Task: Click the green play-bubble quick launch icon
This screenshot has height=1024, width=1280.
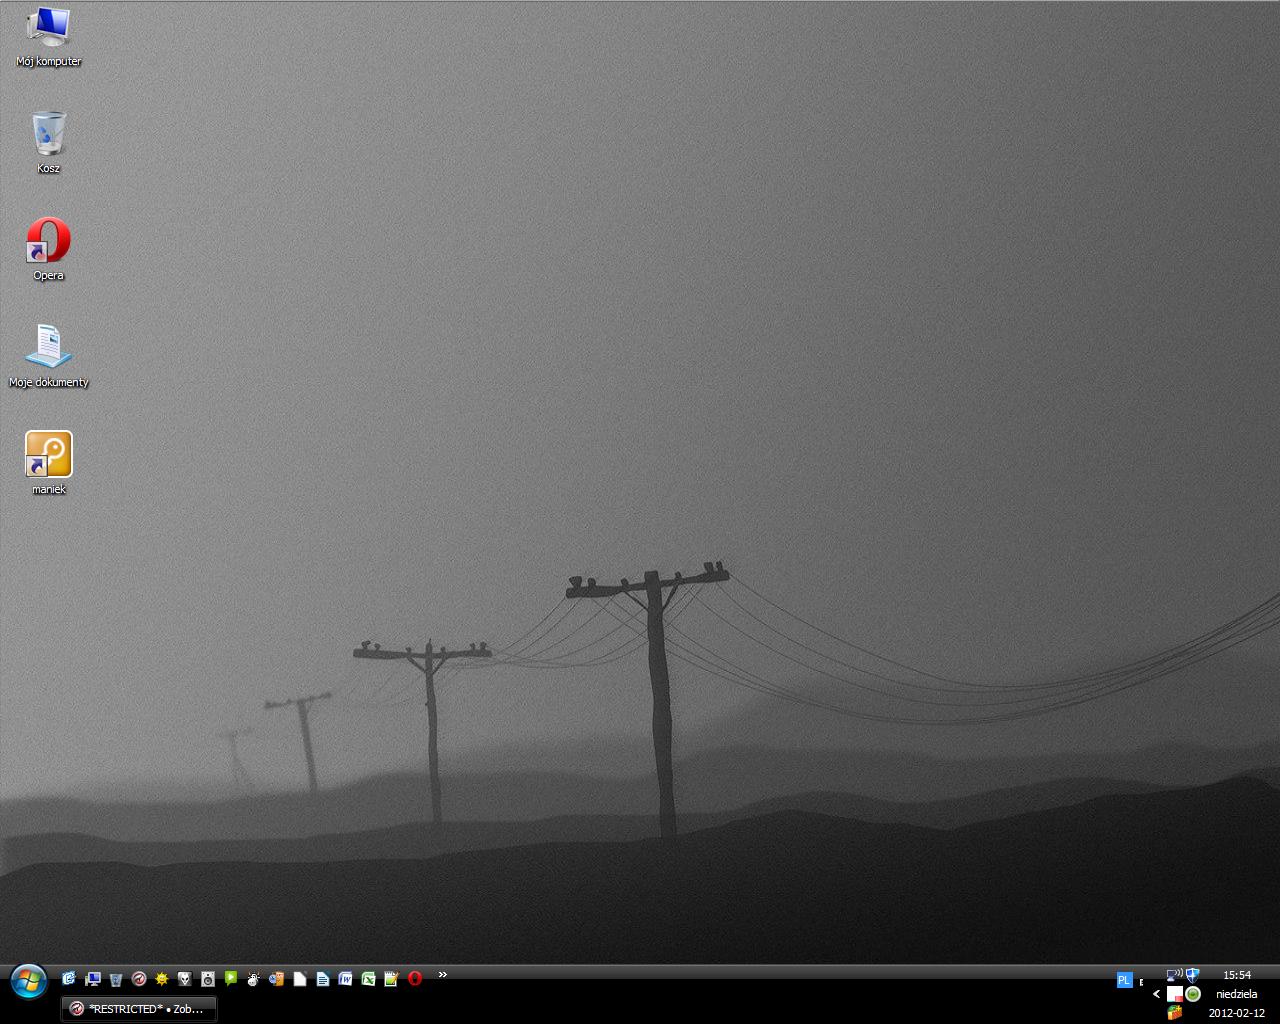Action: (231, 979)
